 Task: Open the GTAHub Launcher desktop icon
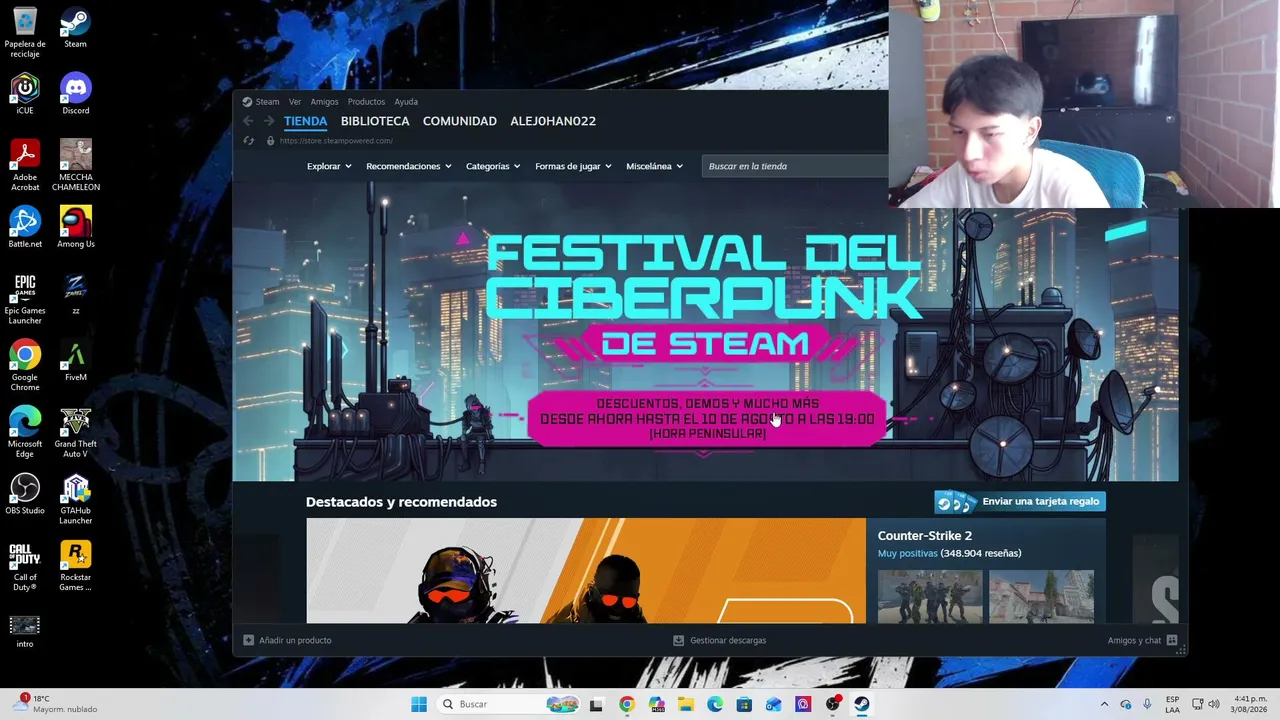pos(75,499)
